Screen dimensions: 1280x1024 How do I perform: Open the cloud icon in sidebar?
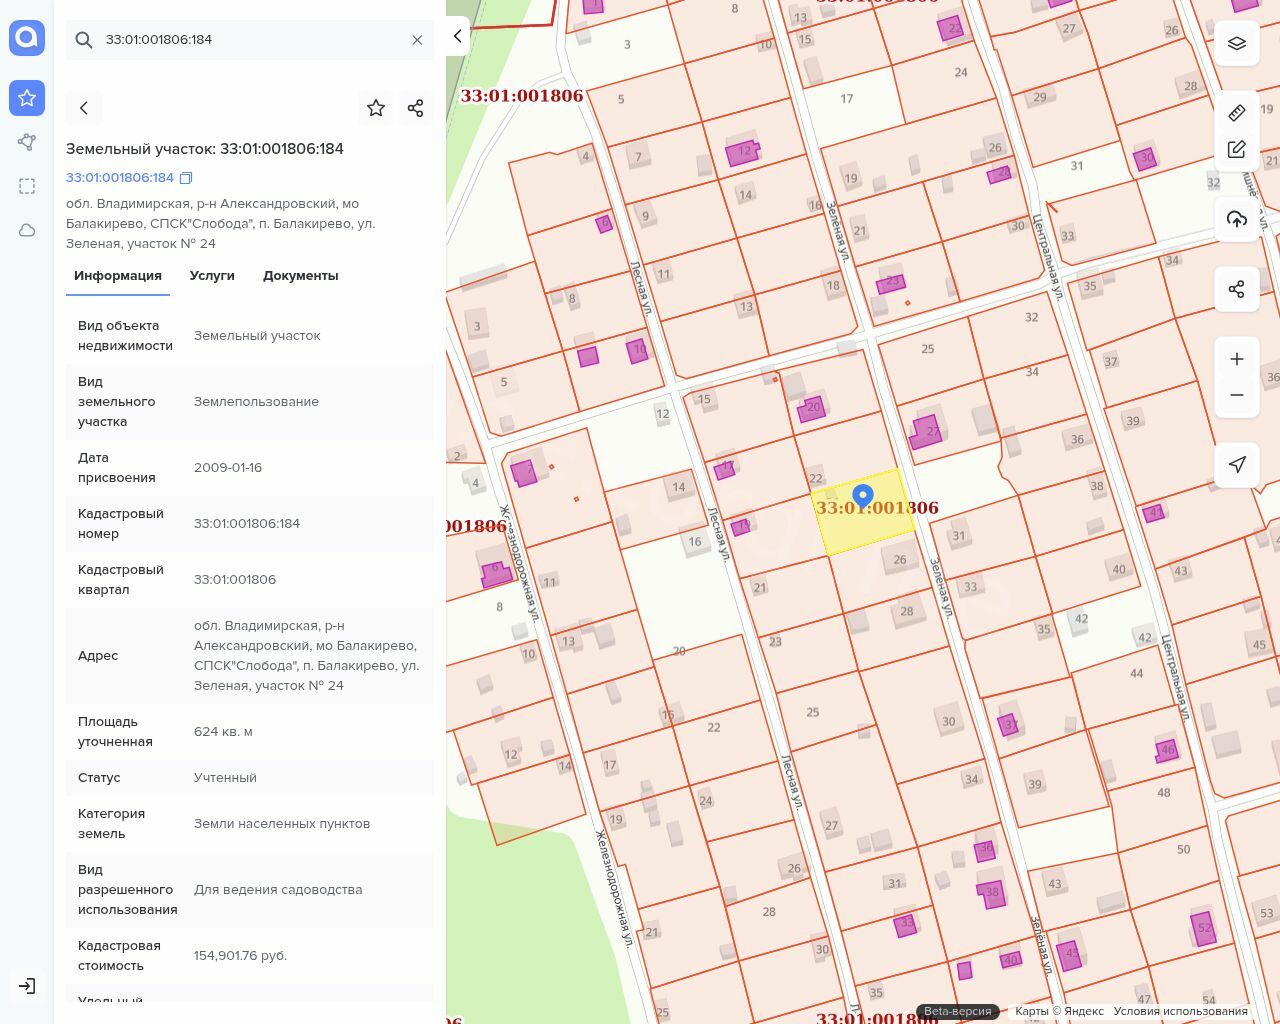pos(27,230)
